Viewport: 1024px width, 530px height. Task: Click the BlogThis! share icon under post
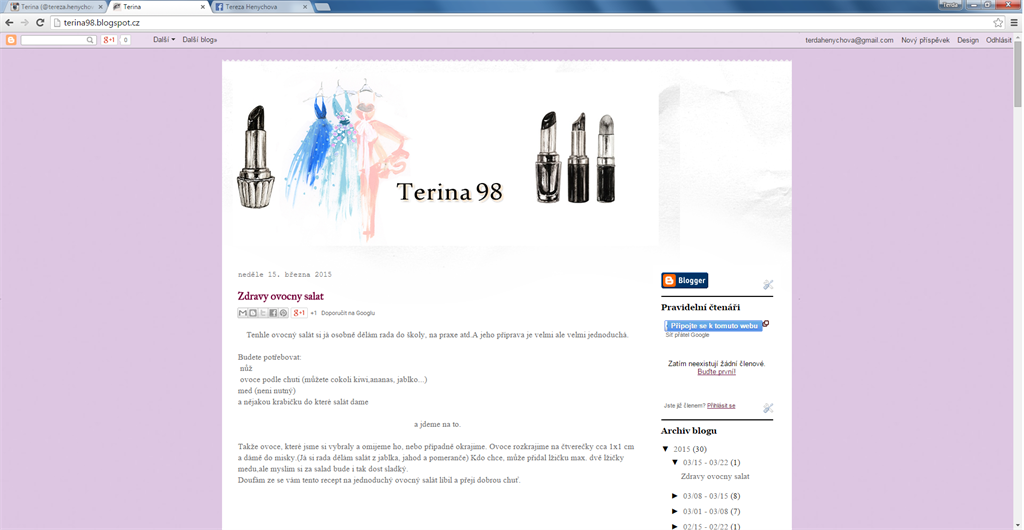[x=253, y=313]
